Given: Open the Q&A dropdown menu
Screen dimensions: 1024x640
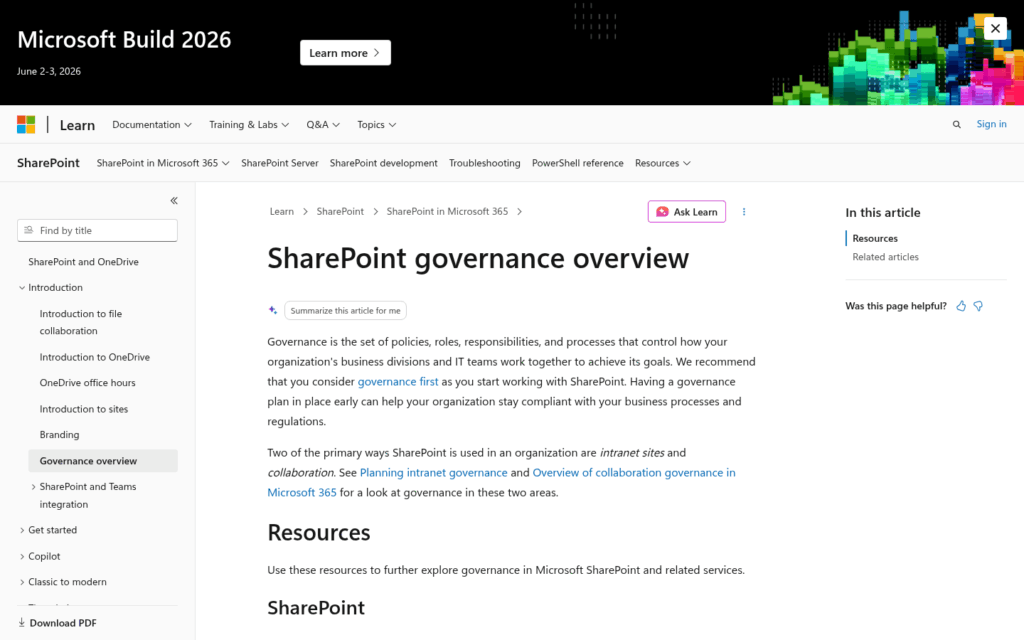Looking at the screenshot, I should click(x=323, y=124).
